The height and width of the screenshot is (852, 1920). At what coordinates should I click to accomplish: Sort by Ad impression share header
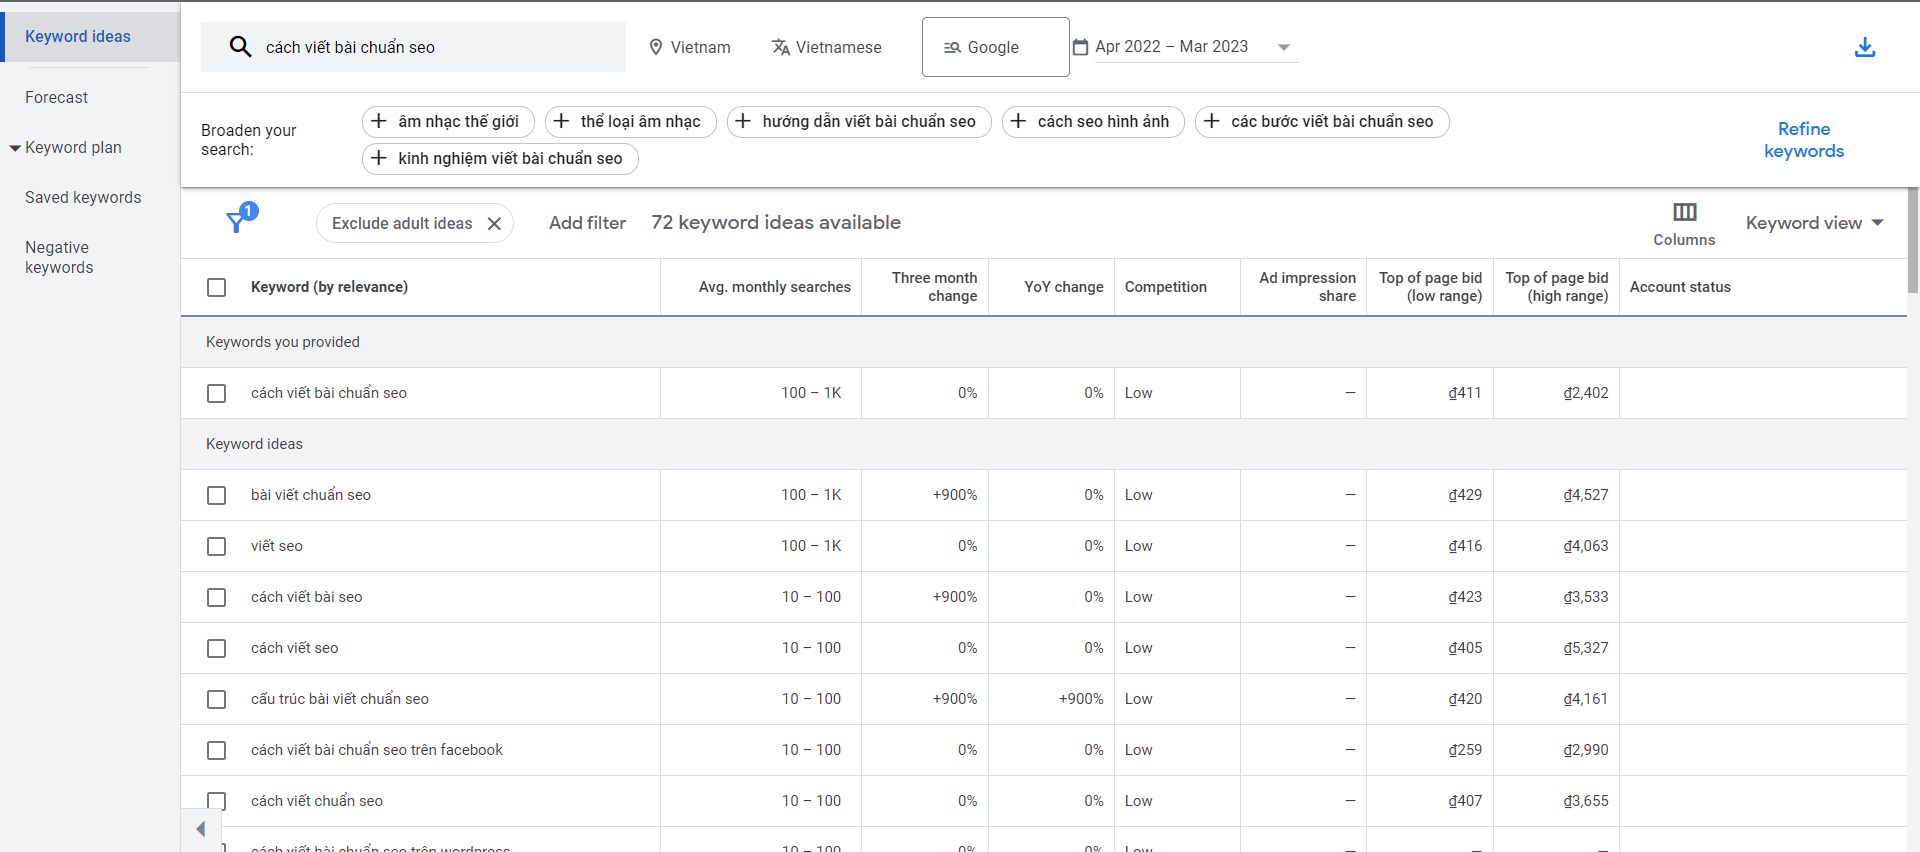point(1307,287)
